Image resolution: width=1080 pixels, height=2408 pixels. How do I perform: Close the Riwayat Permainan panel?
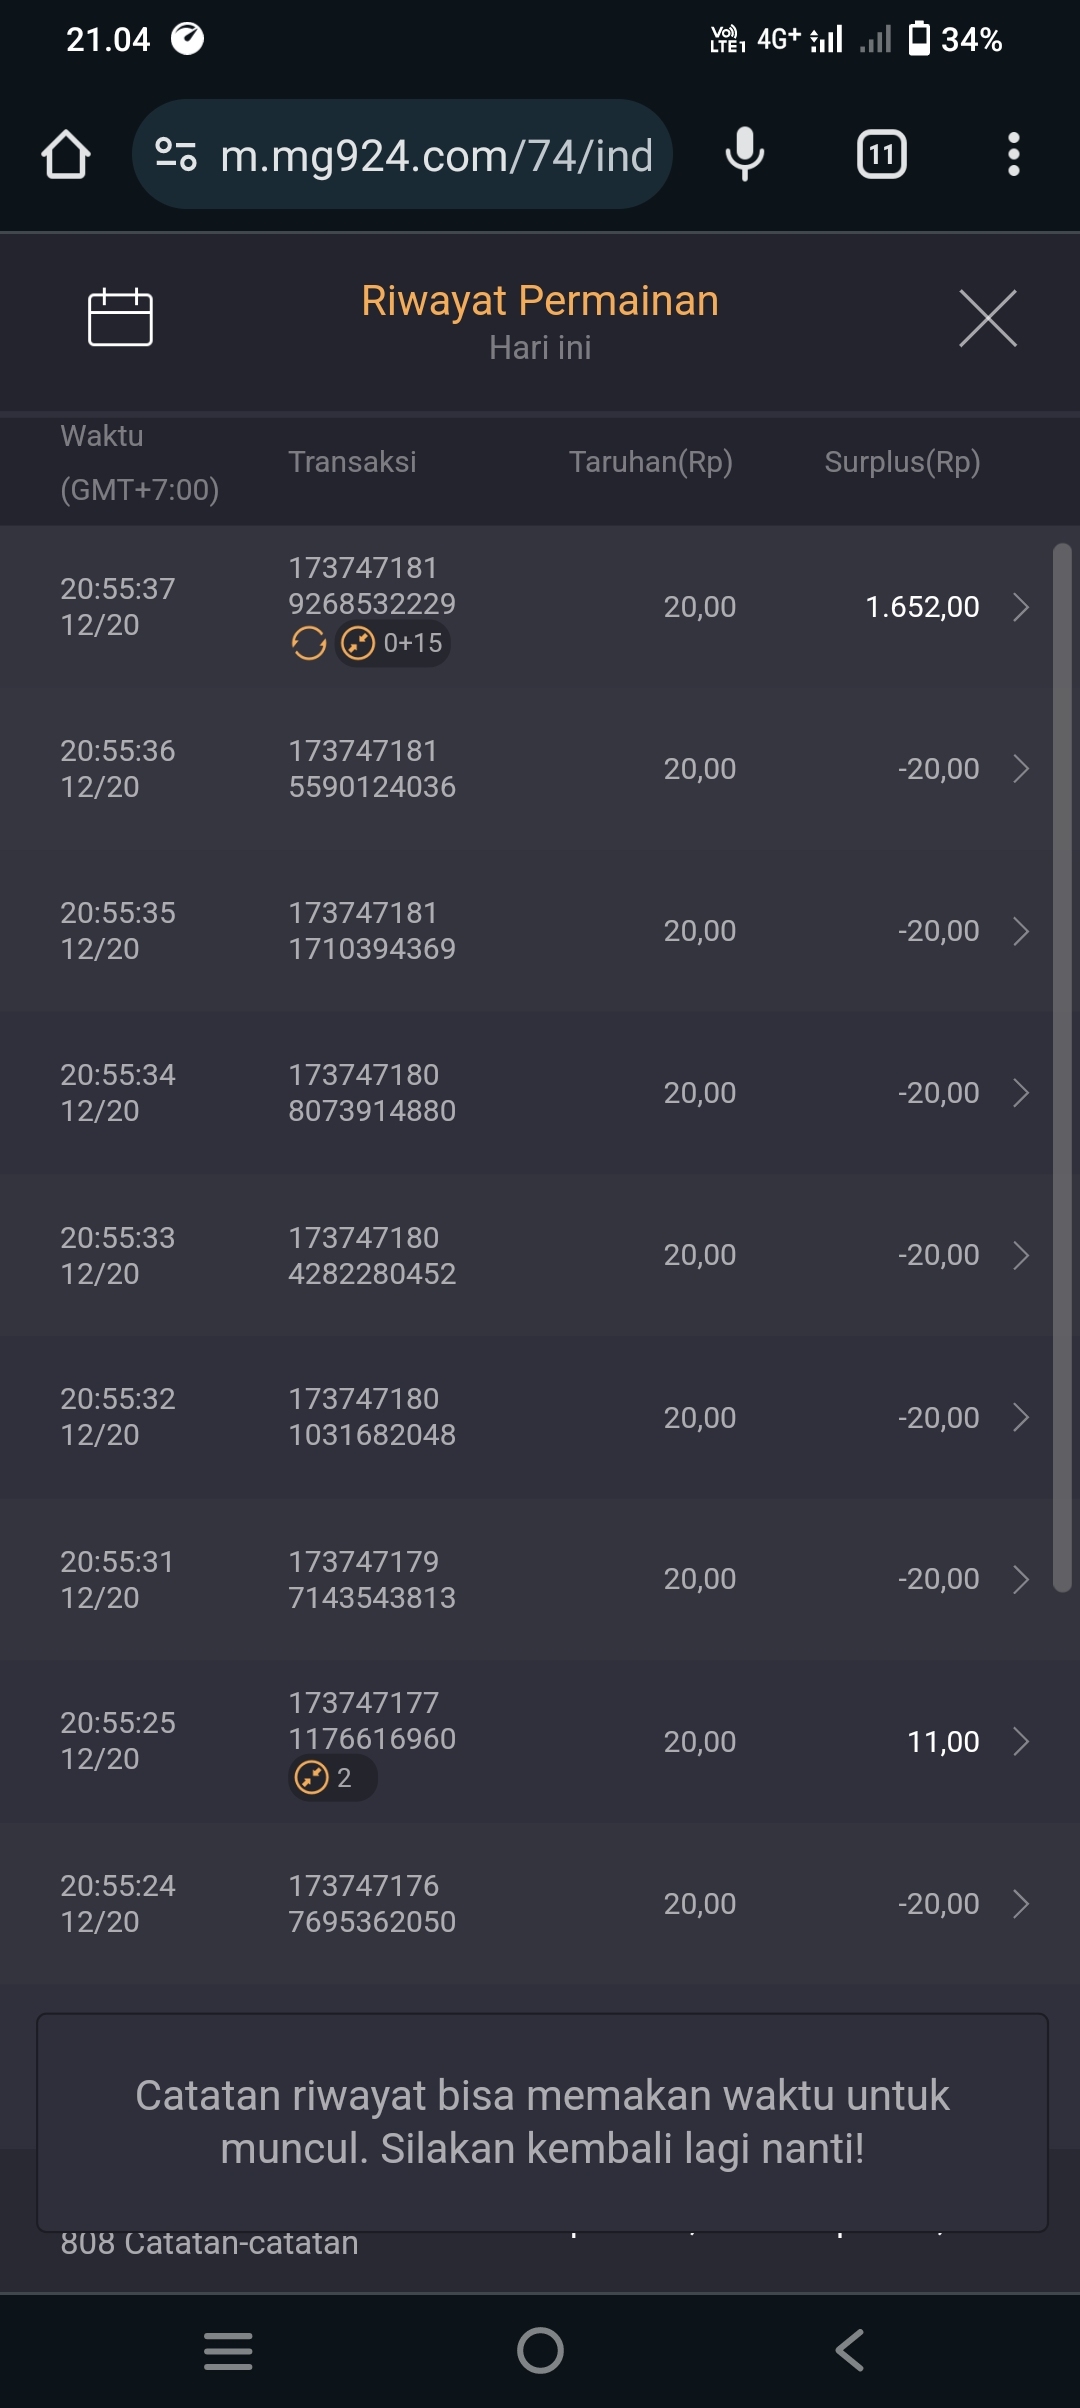click(987, 319)
